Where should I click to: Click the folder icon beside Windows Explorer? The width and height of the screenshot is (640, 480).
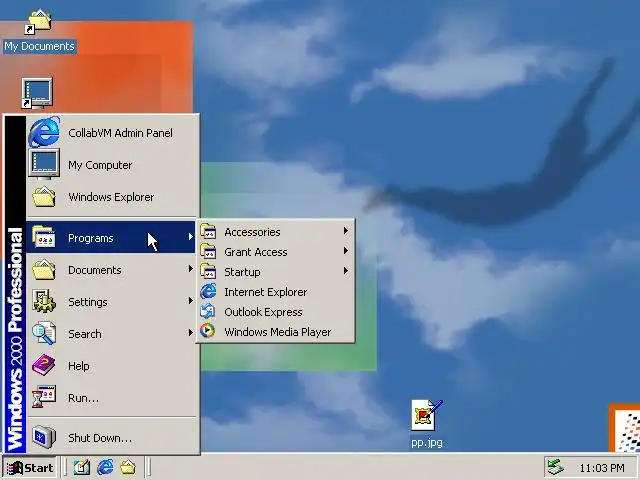pyautogui.click(x=44, y=196)
